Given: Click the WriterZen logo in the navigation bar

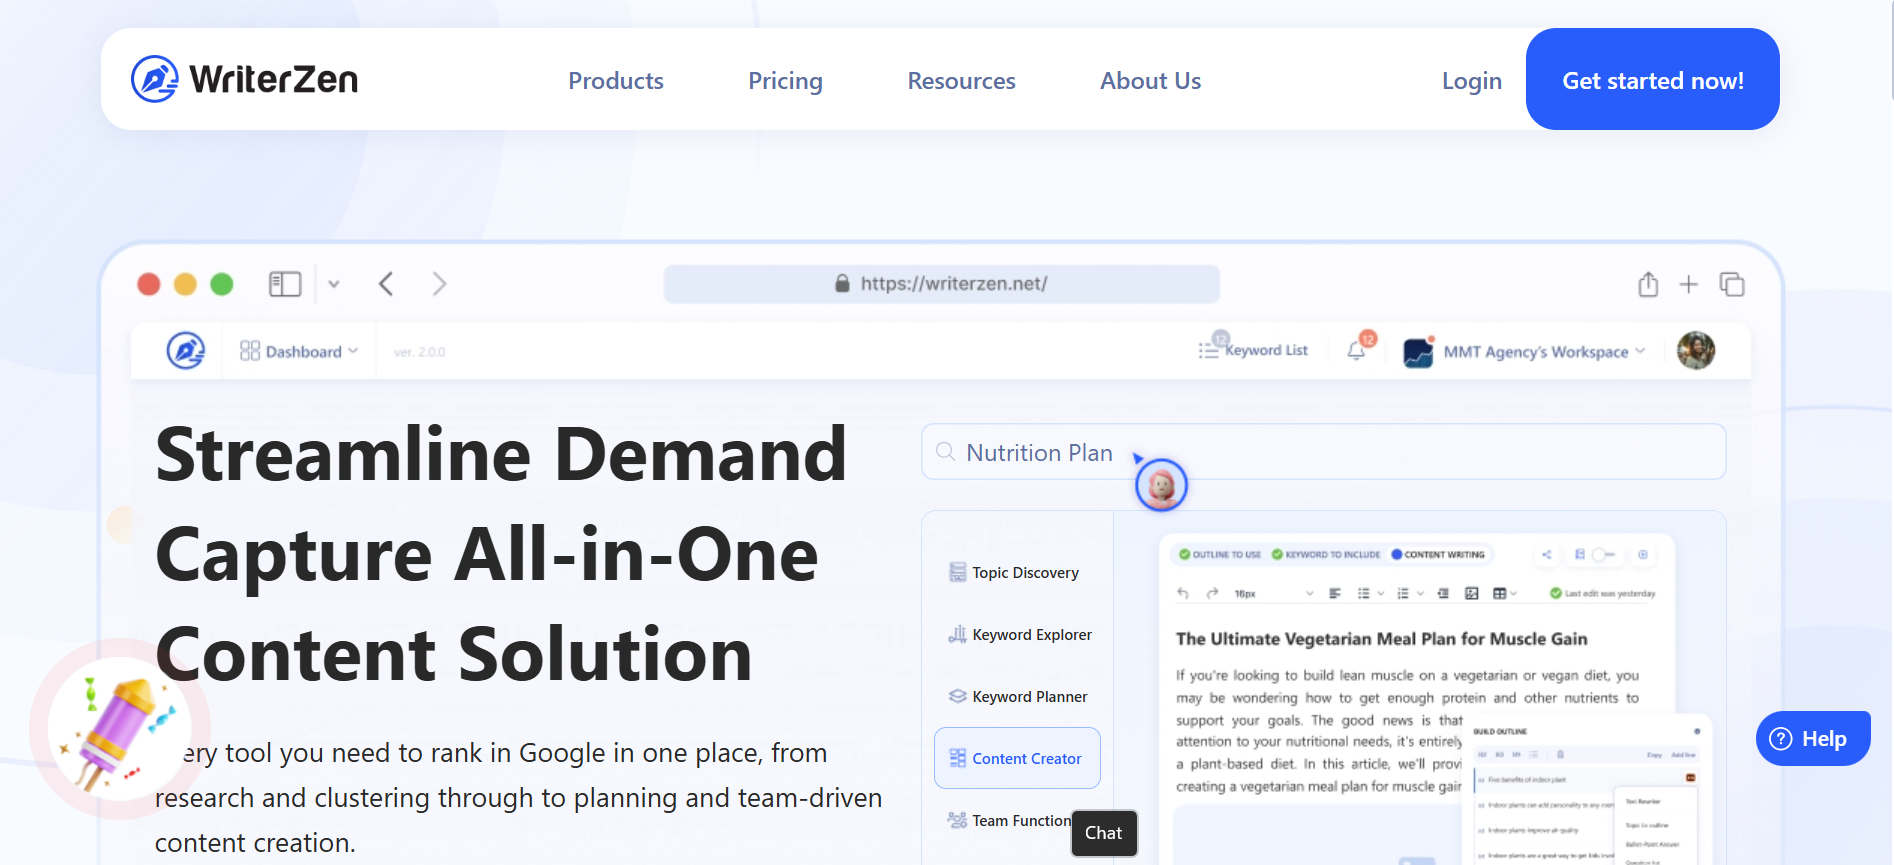Looking at the screenshot, I should (x=244, y=79).
